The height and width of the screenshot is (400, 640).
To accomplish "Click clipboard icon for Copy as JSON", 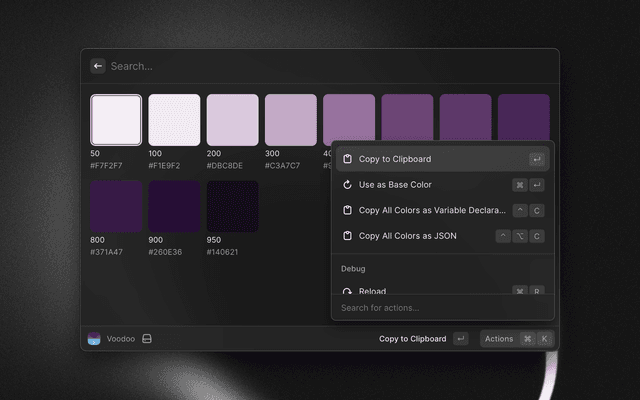I will pos(347,236).
